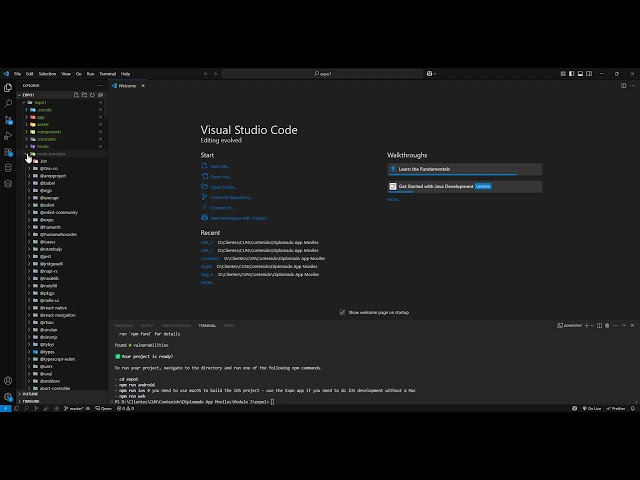Click the New File icon in Explorer header
The image size is (640, 480).
pos(76,95)
